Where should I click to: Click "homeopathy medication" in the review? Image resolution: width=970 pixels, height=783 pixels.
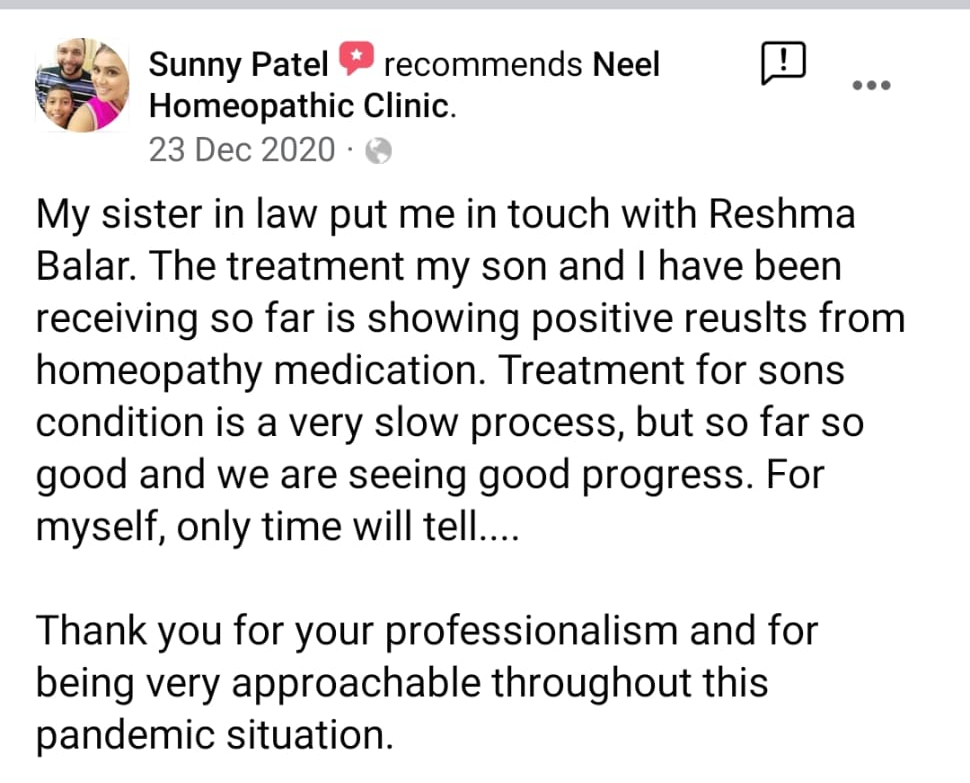pos(263,370)
